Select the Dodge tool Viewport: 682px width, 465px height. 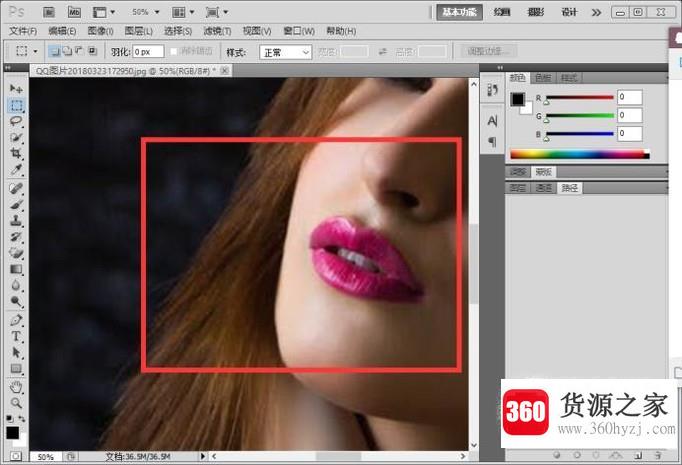coord(16,301)
